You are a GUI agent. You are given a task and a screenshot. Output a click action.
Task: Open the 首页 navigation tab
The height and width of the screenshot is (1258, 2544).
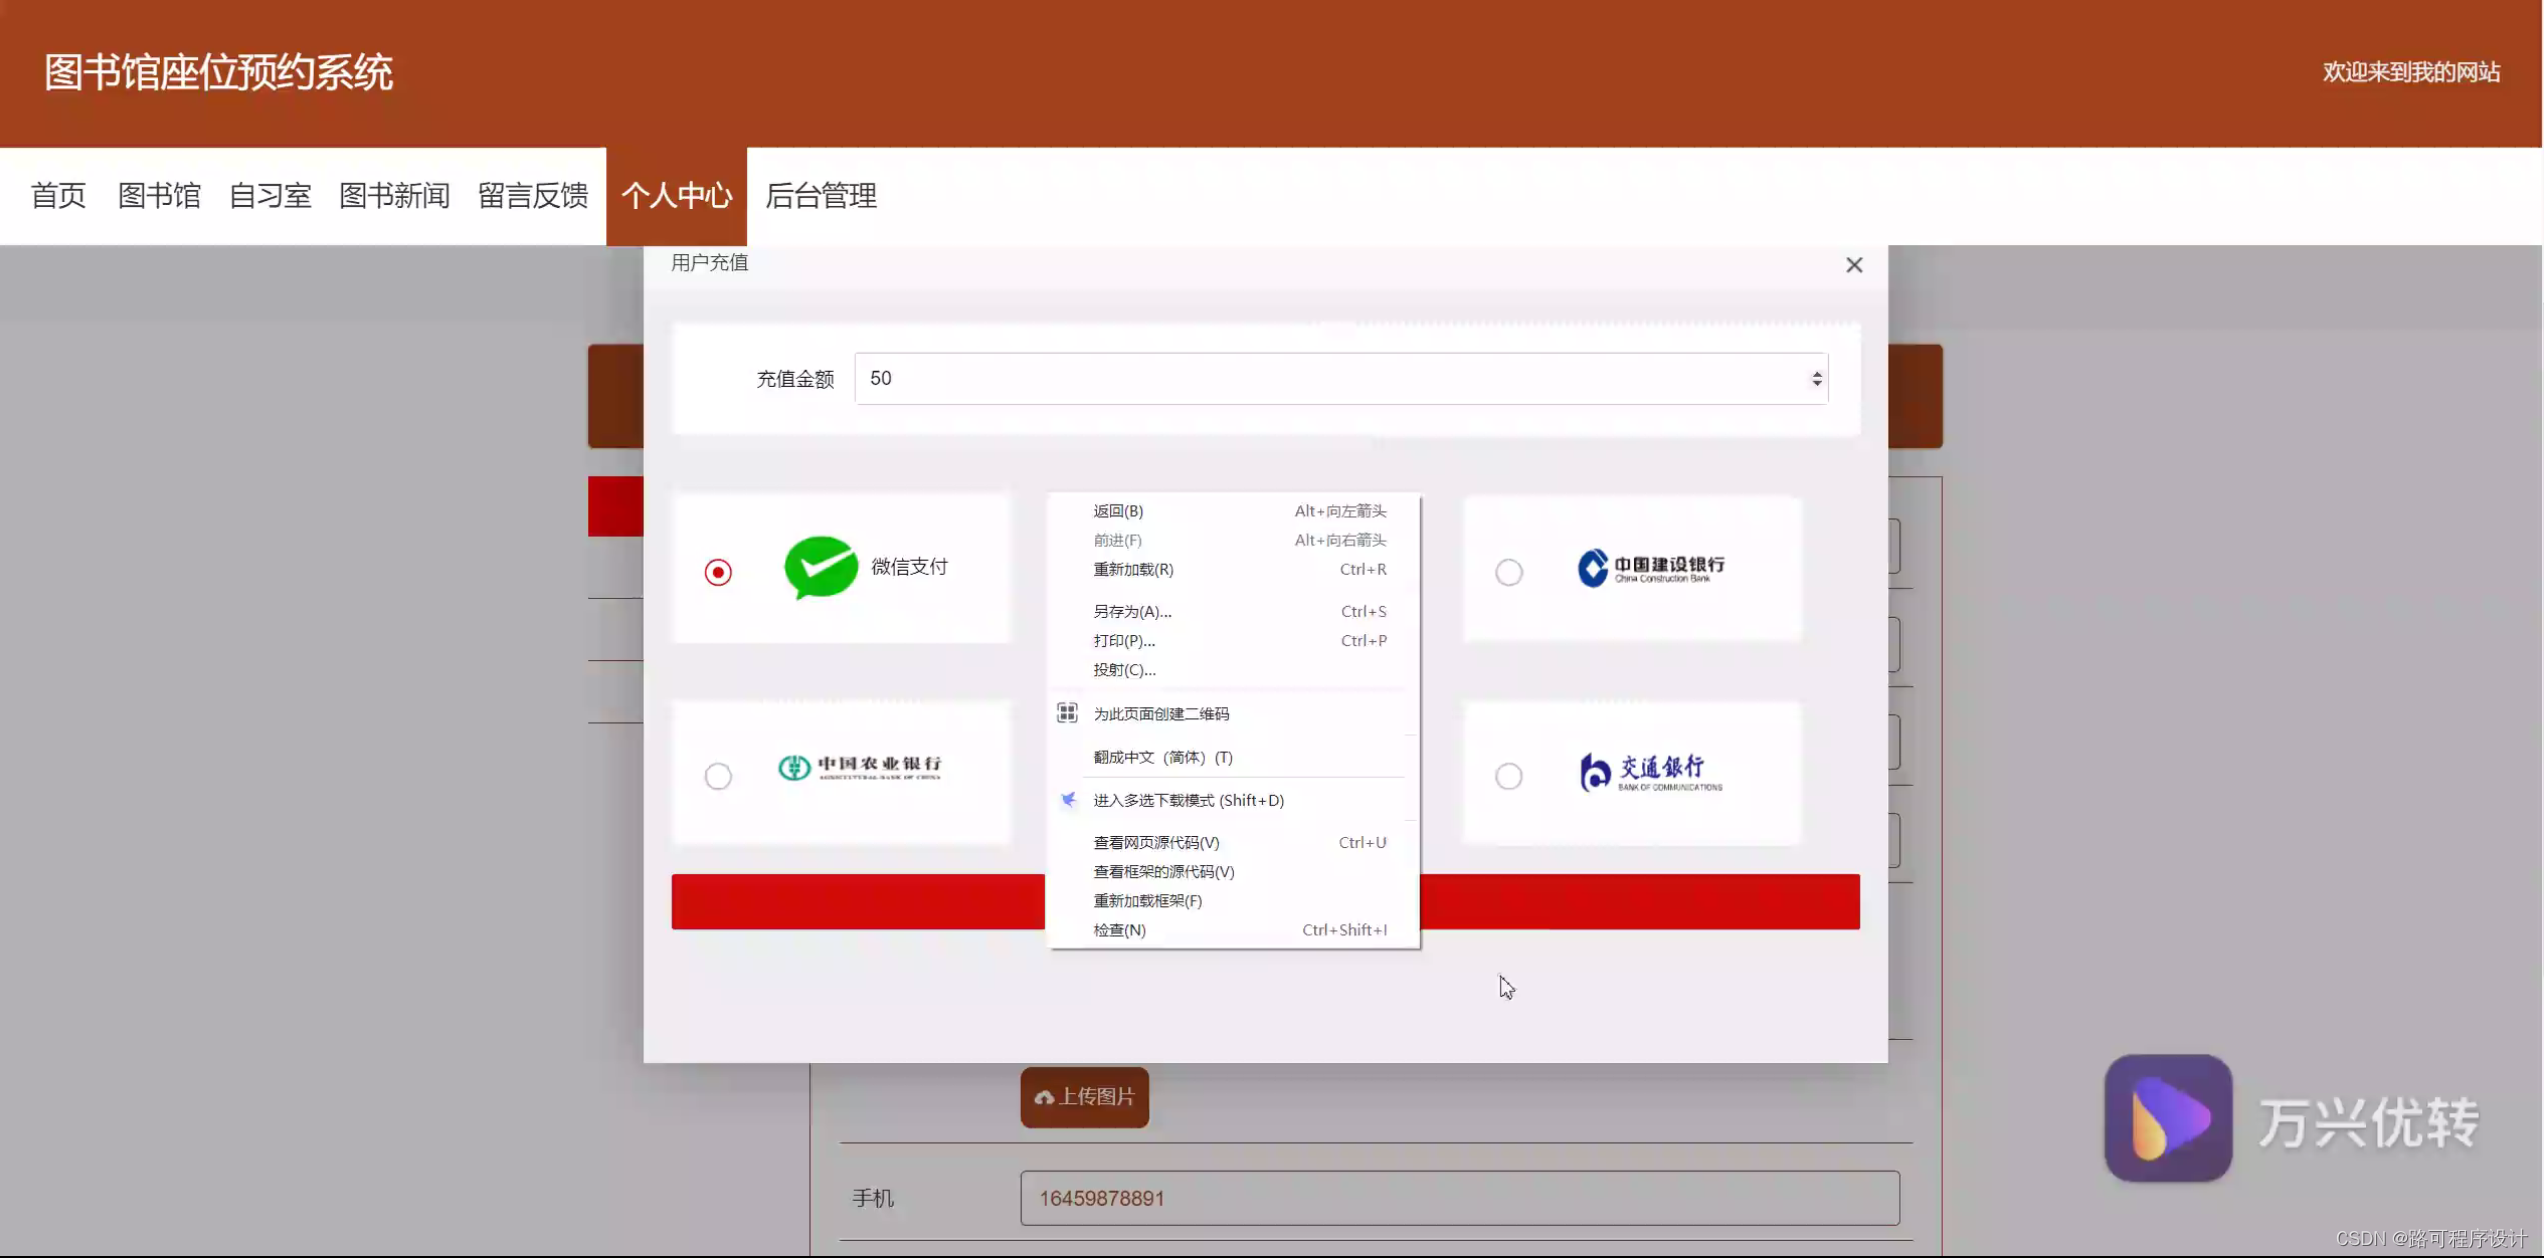tap(59, 196)
